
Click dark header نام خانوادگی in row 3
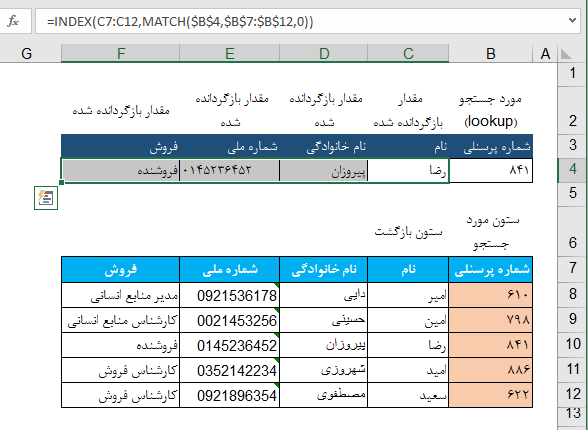tap(324, 146)
